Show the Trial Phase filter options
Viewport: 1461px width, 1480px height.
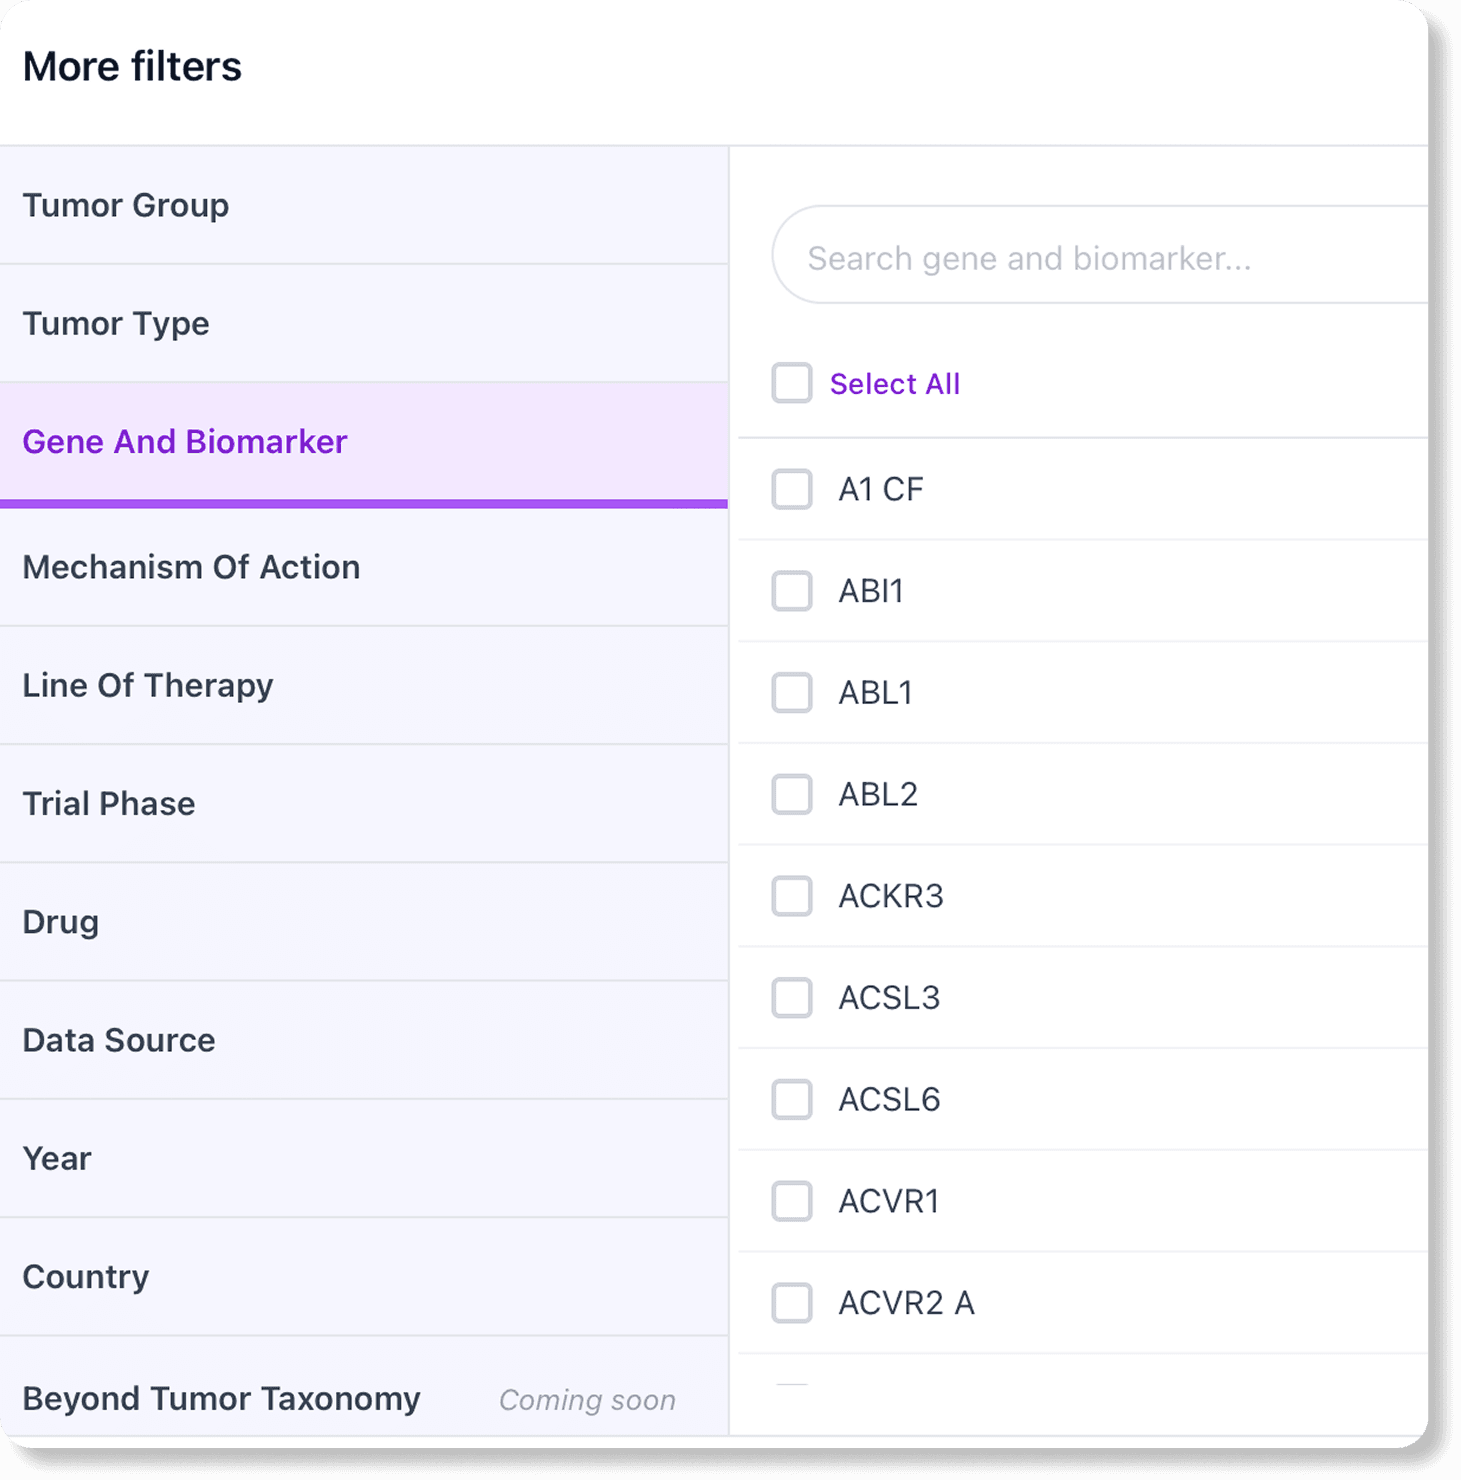364,804
